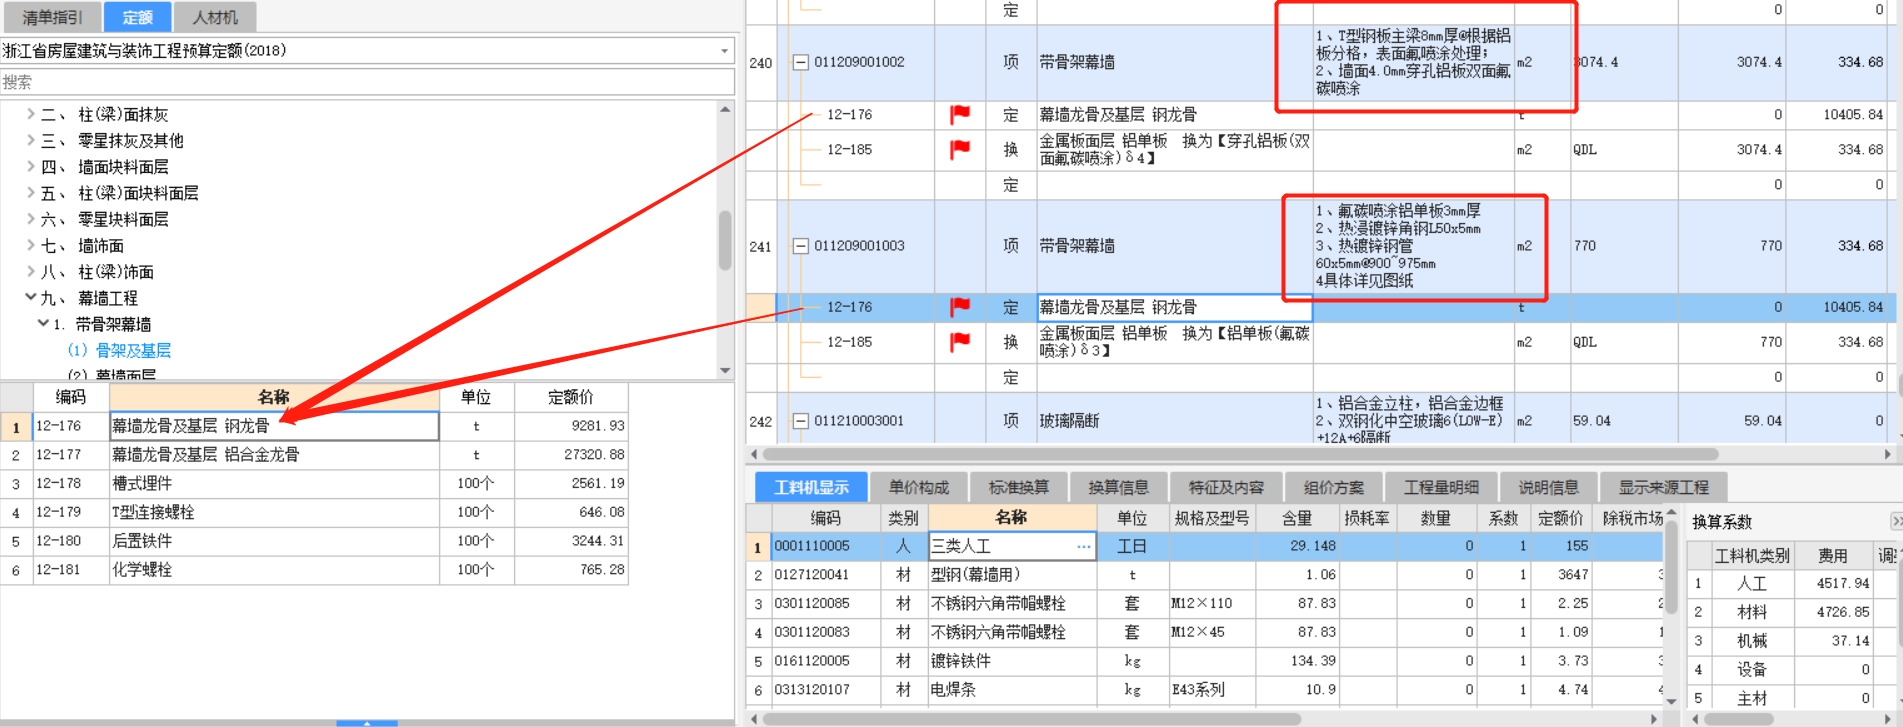Expand the 四、墙面块料面层 tree node
Image resolution: width=1903 pixels, height=727 pixels.
(x=31, y=166)
